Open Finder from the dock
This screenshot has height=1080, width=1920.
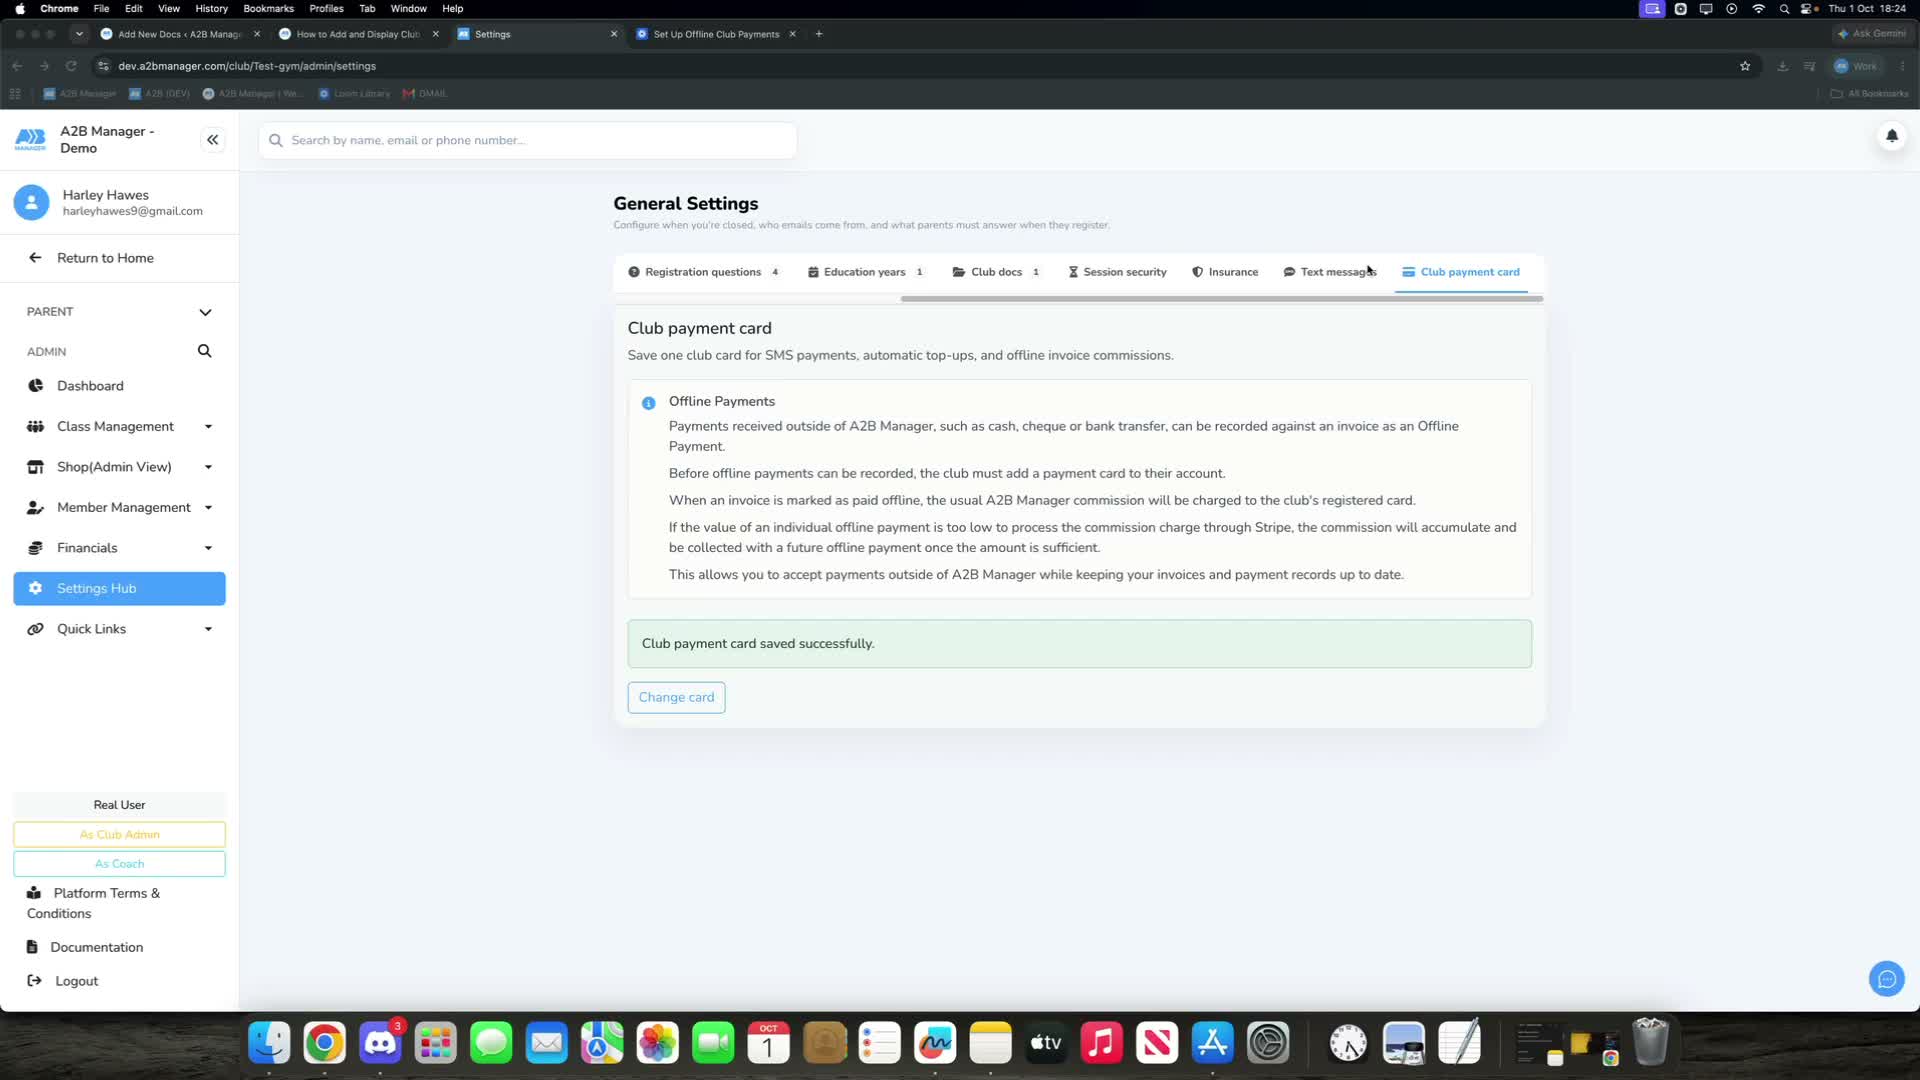click(269, 1043)
